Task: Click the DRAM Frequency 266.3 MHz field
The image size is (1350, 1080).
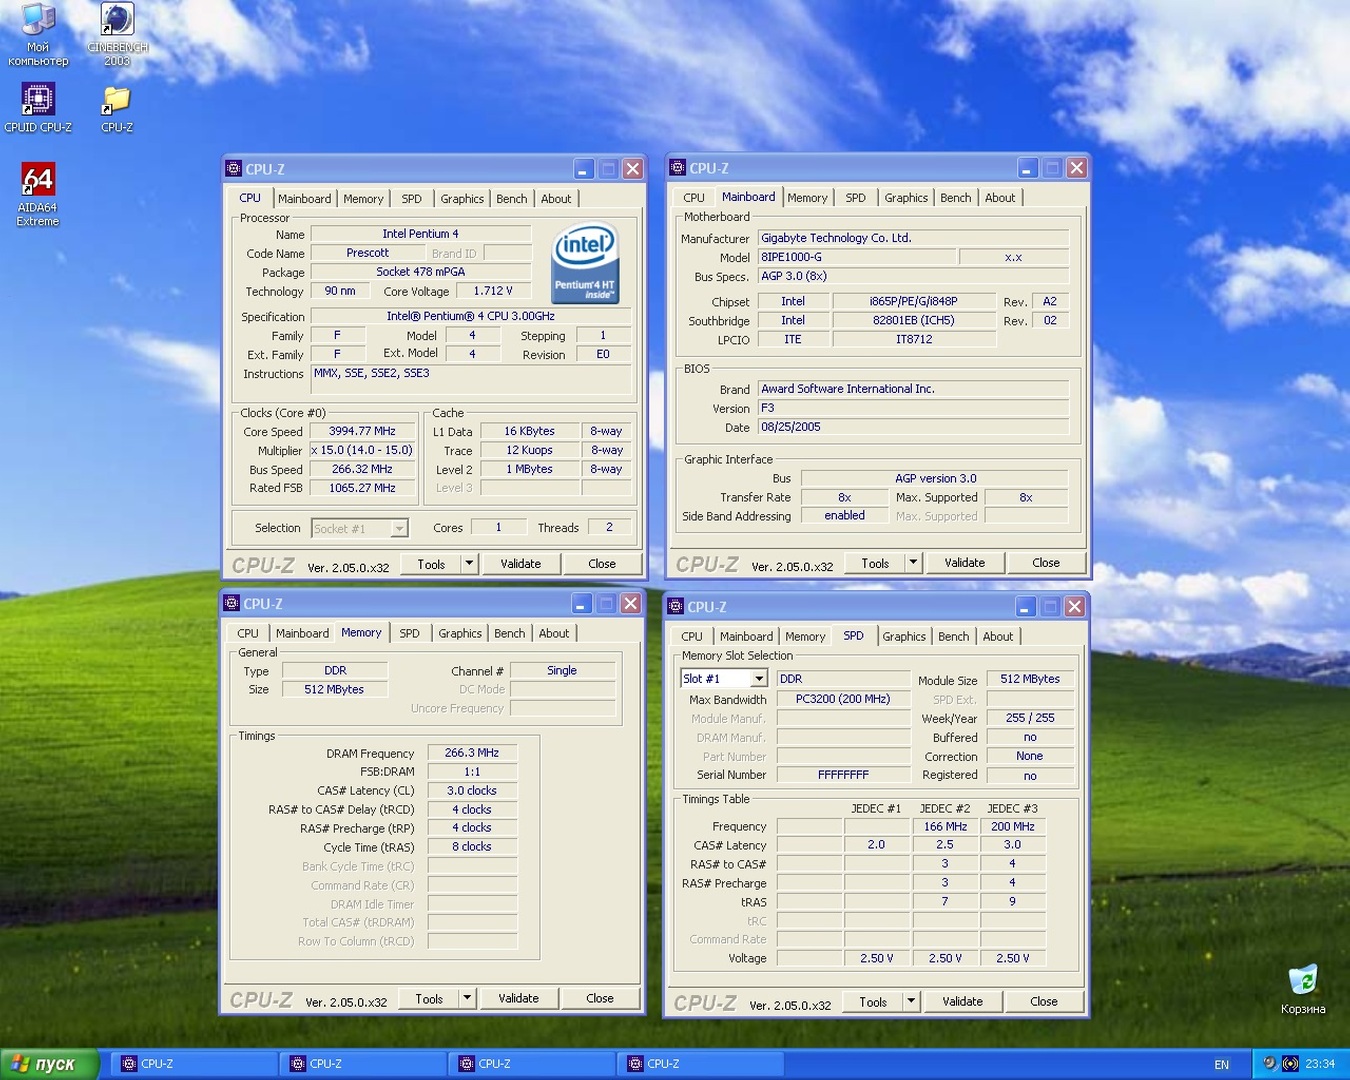Action: click(x=472, y=753)
